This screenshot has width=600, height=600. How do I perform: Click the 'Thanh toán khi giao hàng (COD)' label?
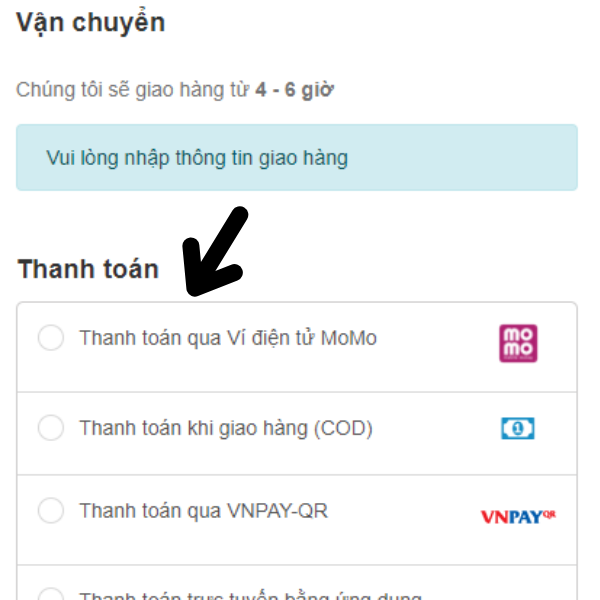click(226, 428)
